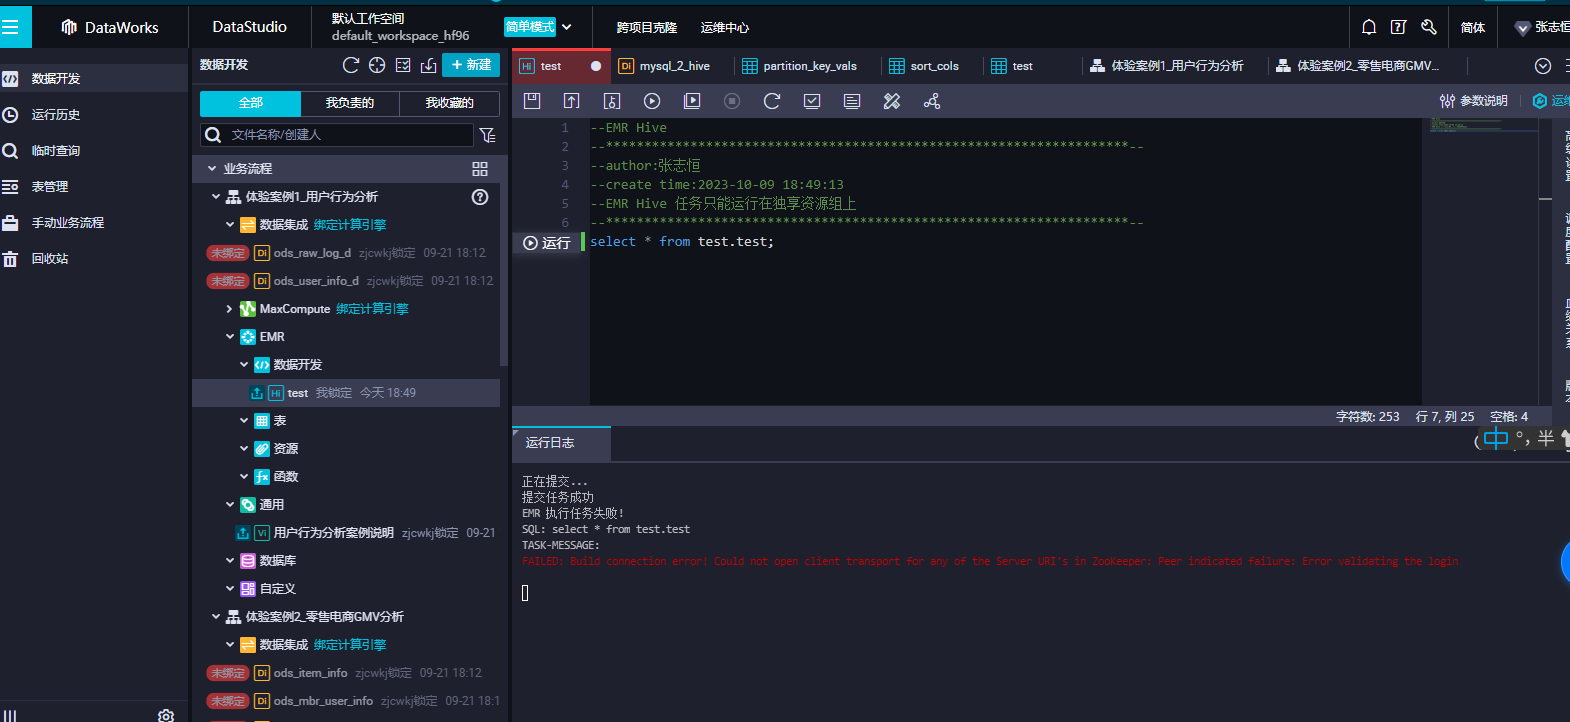Open 运维中心 in top navigation
This screenshot has width=1570, height=722.
point(725,27)
